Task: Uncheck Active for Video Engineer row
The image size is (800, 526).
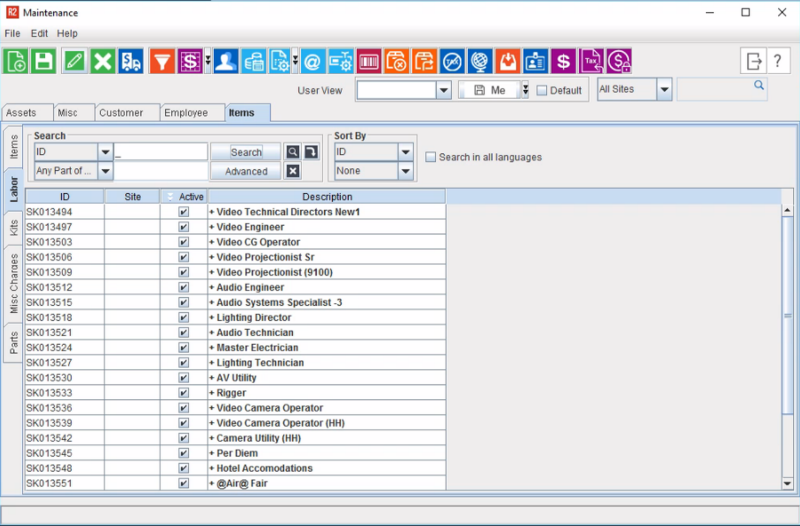Action: pos(183,227)
